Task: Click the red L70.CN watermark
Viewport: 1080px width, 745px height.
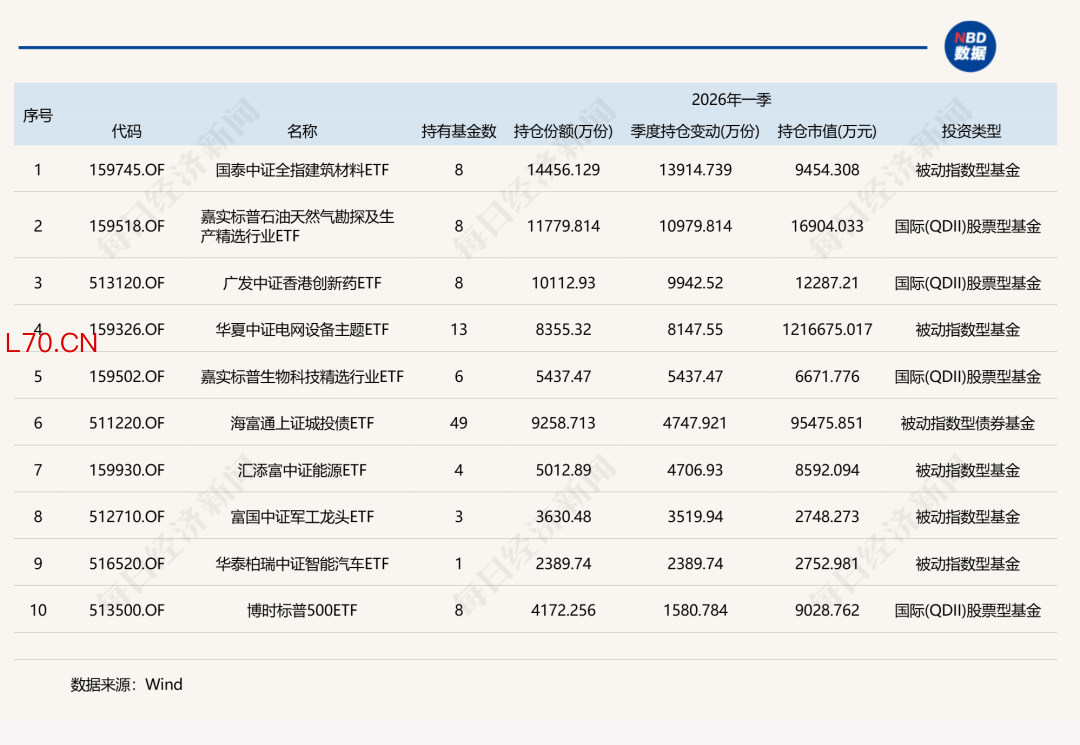Action: click(x=51, y=344)
